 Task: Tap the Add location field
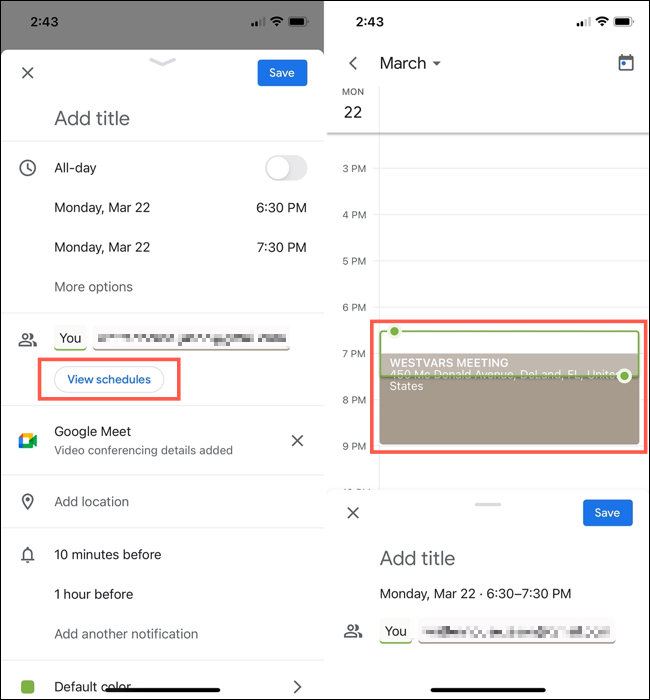click(92, 502)
